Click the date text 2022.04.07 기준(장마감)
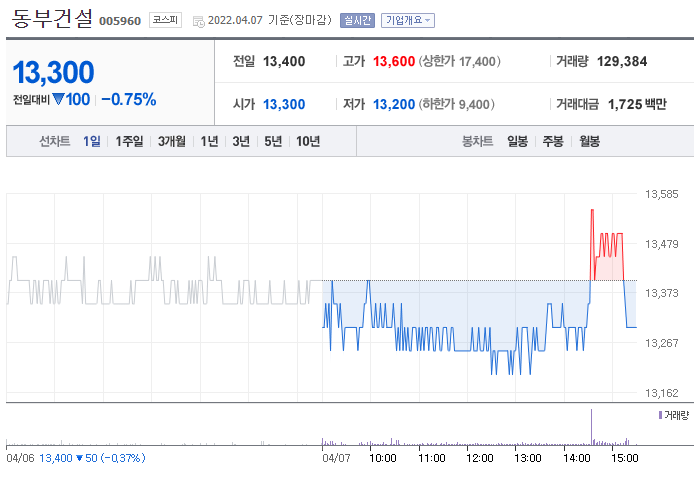 point(269,20)
